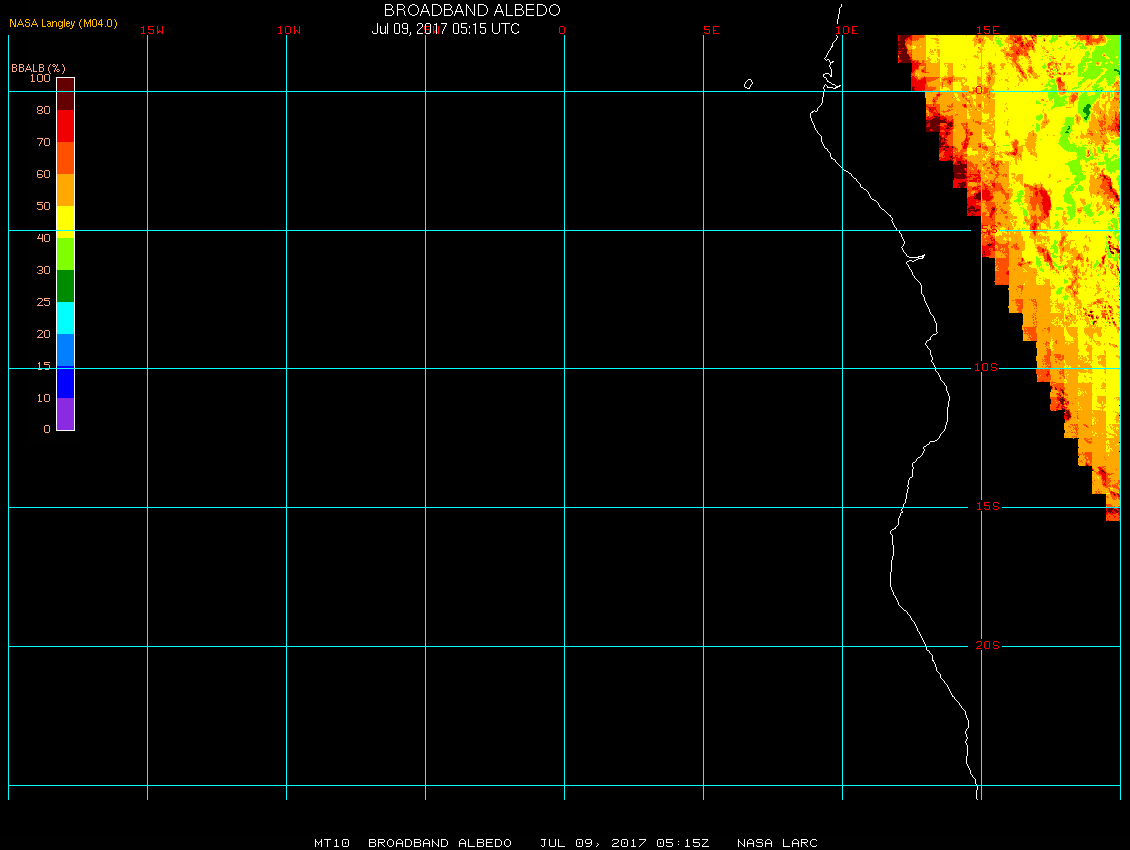Click the legend value 40
The image size is (1130, 850).
tap(44, 238)
